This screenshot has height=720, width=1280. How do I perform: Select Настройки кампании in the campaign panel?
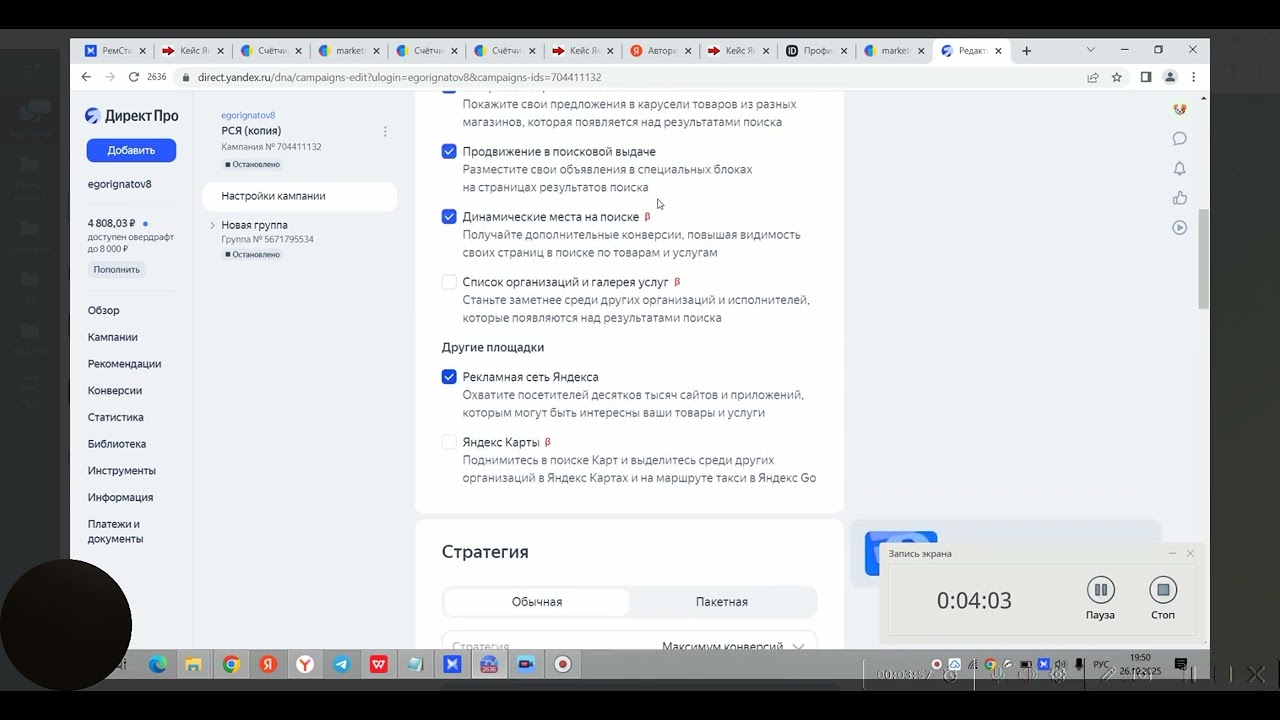point(299,196)
